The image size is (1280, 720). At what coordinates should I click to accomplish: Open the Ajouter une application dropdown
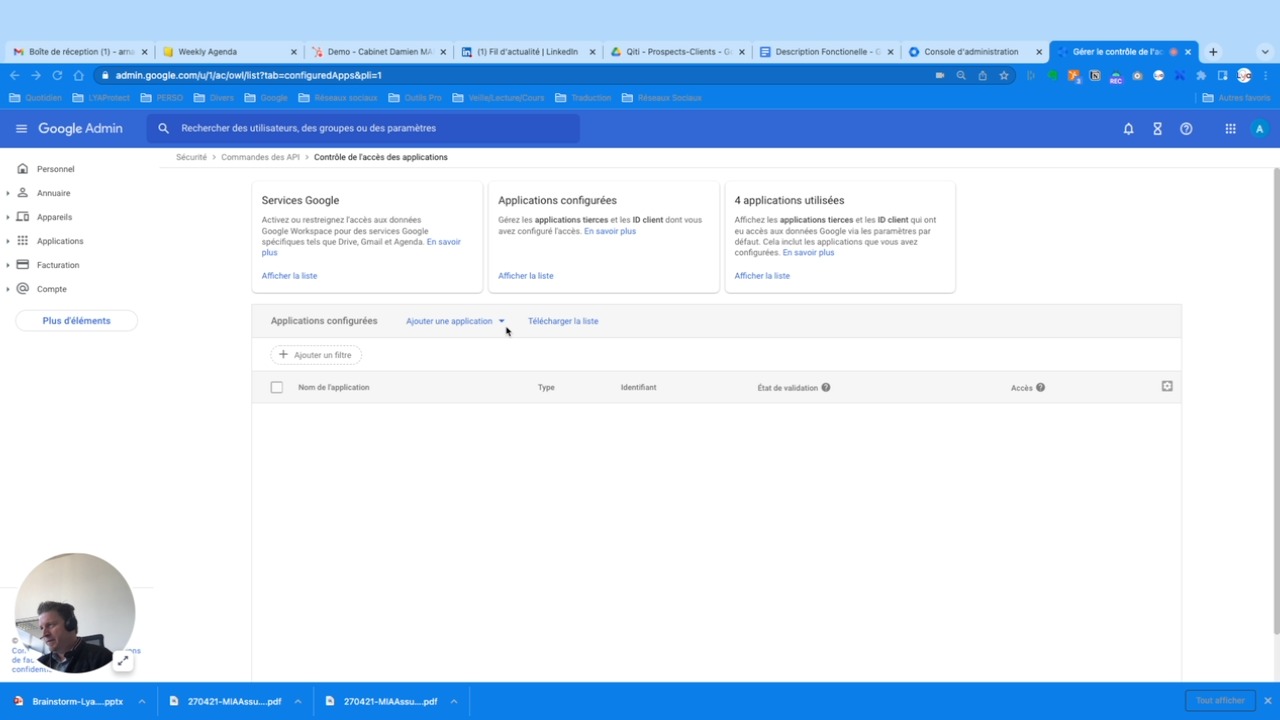[x=455, y=321]
